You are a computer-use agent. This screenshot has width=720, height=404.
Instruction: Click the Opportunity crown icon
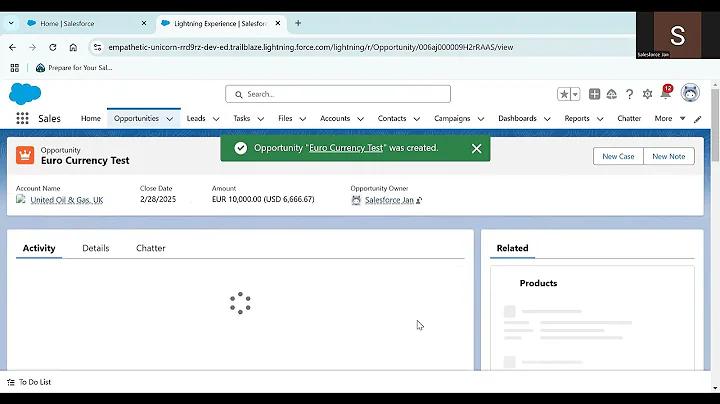(x=25, y=155)
